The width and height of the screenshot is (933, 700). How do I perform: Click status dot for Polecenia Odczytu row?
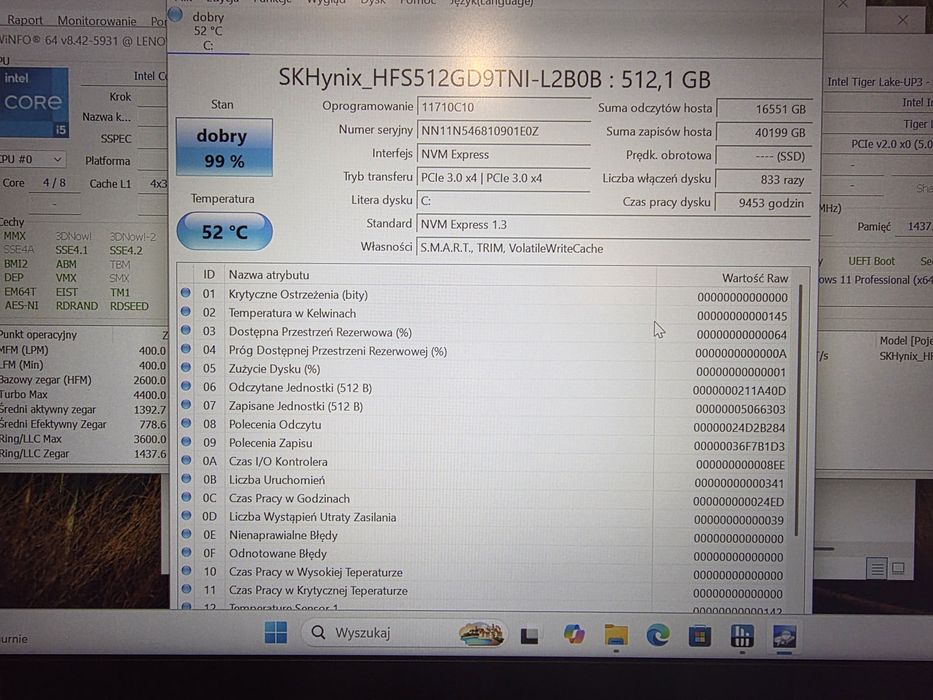click(x=186, y=423)
